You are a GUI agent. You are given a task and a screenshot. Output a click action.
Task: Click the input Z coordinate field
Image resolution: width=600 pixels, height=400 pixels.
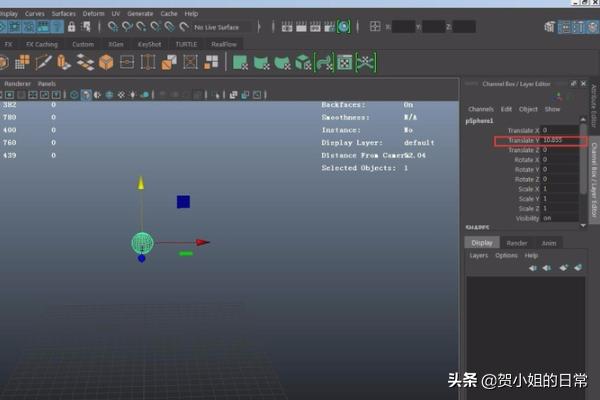464,27
